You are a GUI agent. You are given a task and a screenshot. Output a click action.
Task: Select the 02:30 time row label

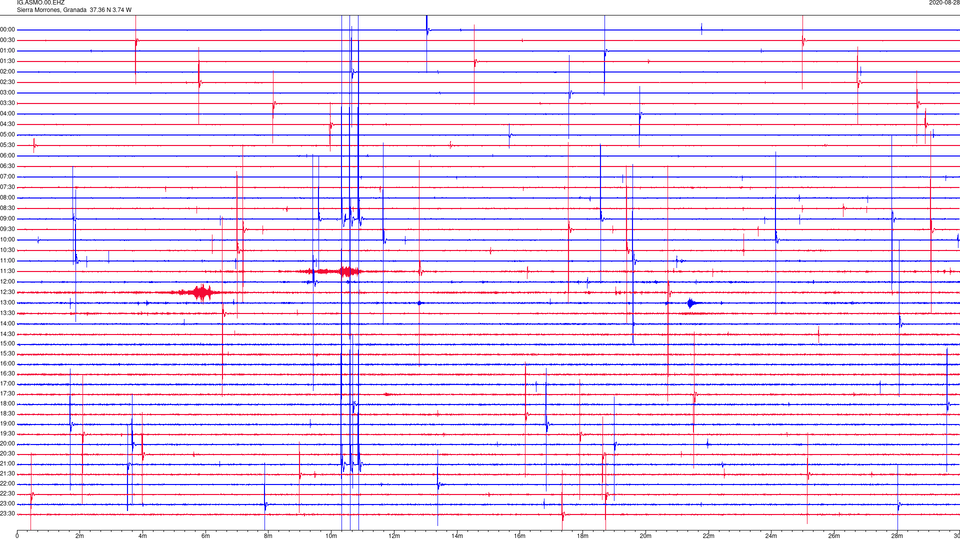coord(8,82)
